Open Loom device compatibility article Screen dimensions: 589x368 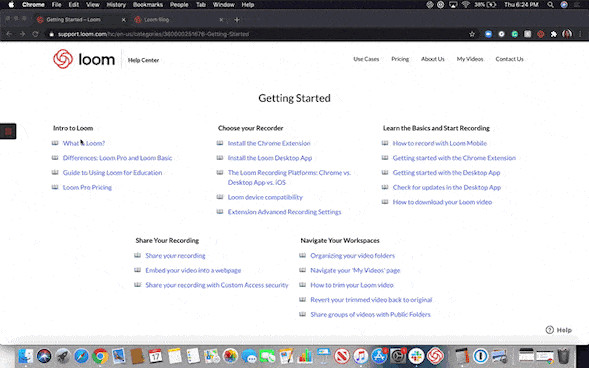pyautogui.click(x=265, y=197)
